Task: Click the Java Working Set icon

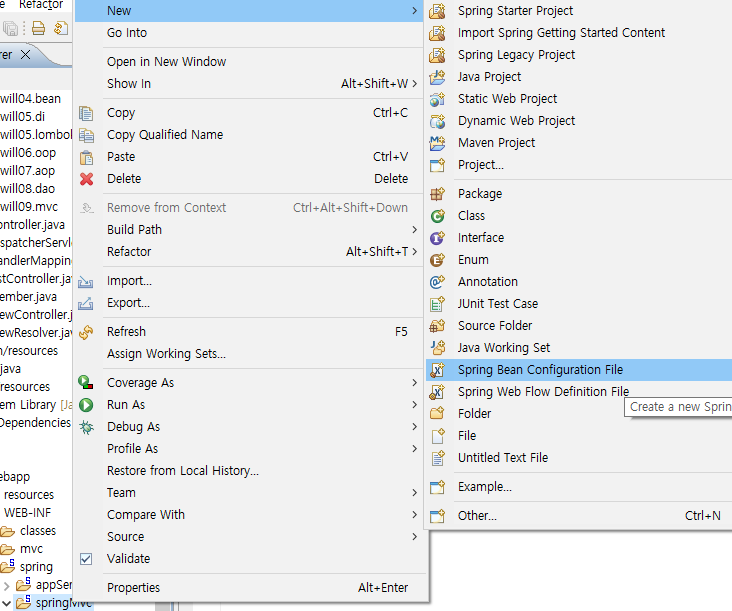Action: 437,347
